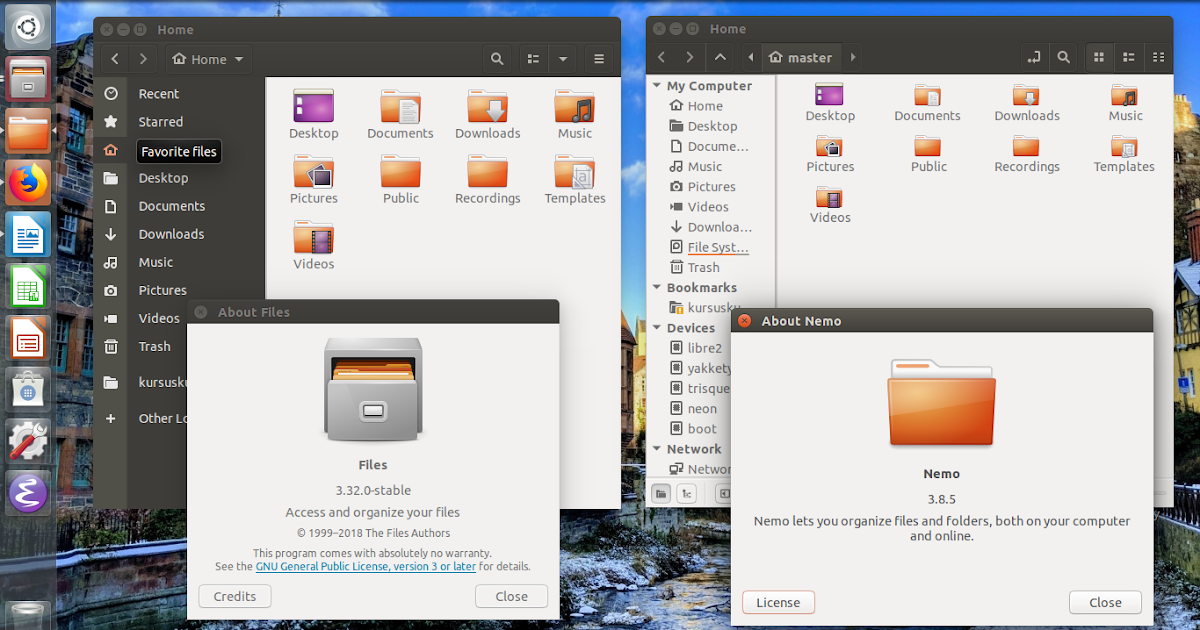This screenshot has width=1200, height=630.
Task: Click Credits in the About Files dialog
Action: [x=234, y=595]
